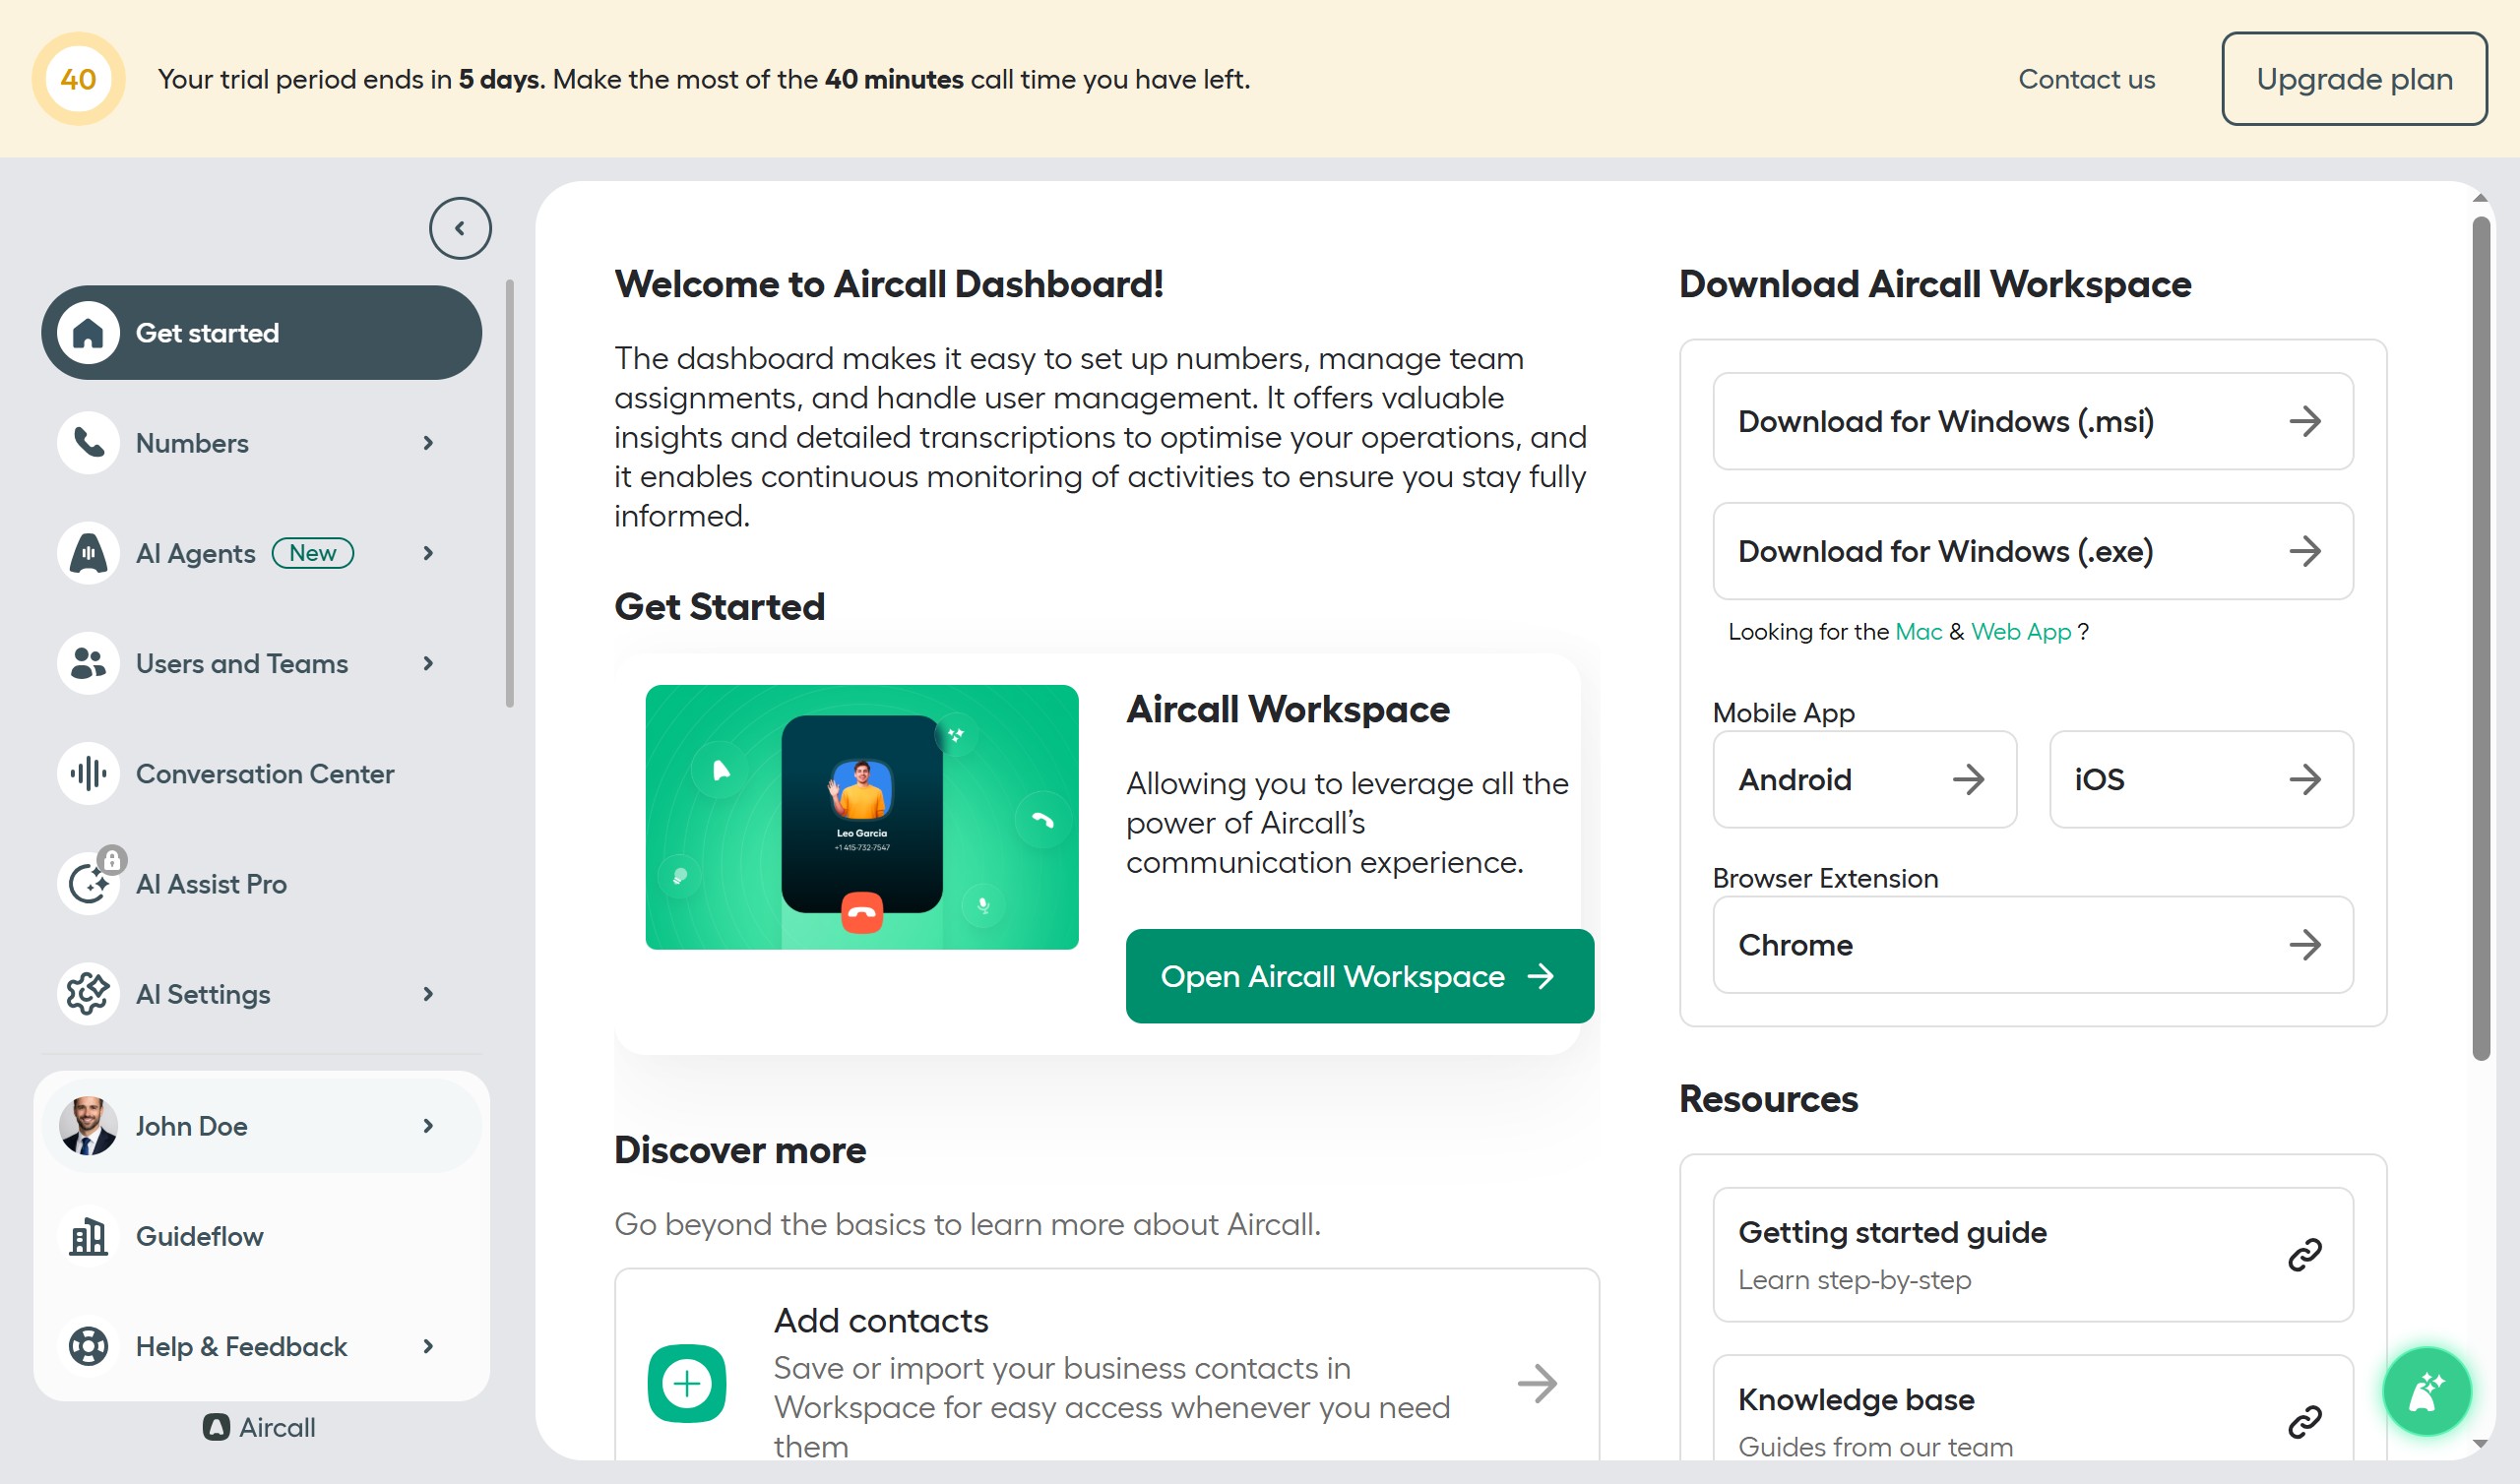Collapse the sidebar with the back chevron
2520x1484 pixels.
point(460,229)
